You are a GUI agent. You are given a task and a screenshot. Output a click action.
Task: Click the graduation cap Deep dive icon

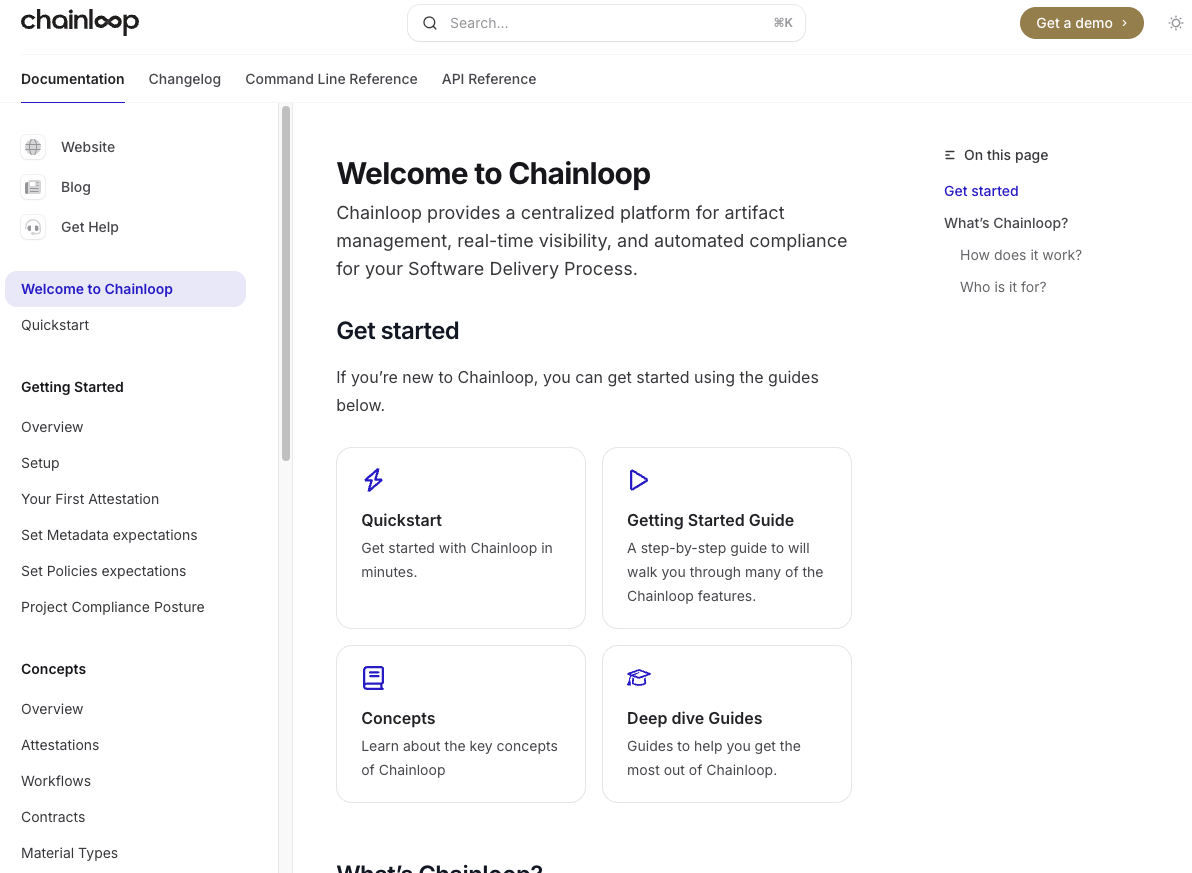coord(638,678)
